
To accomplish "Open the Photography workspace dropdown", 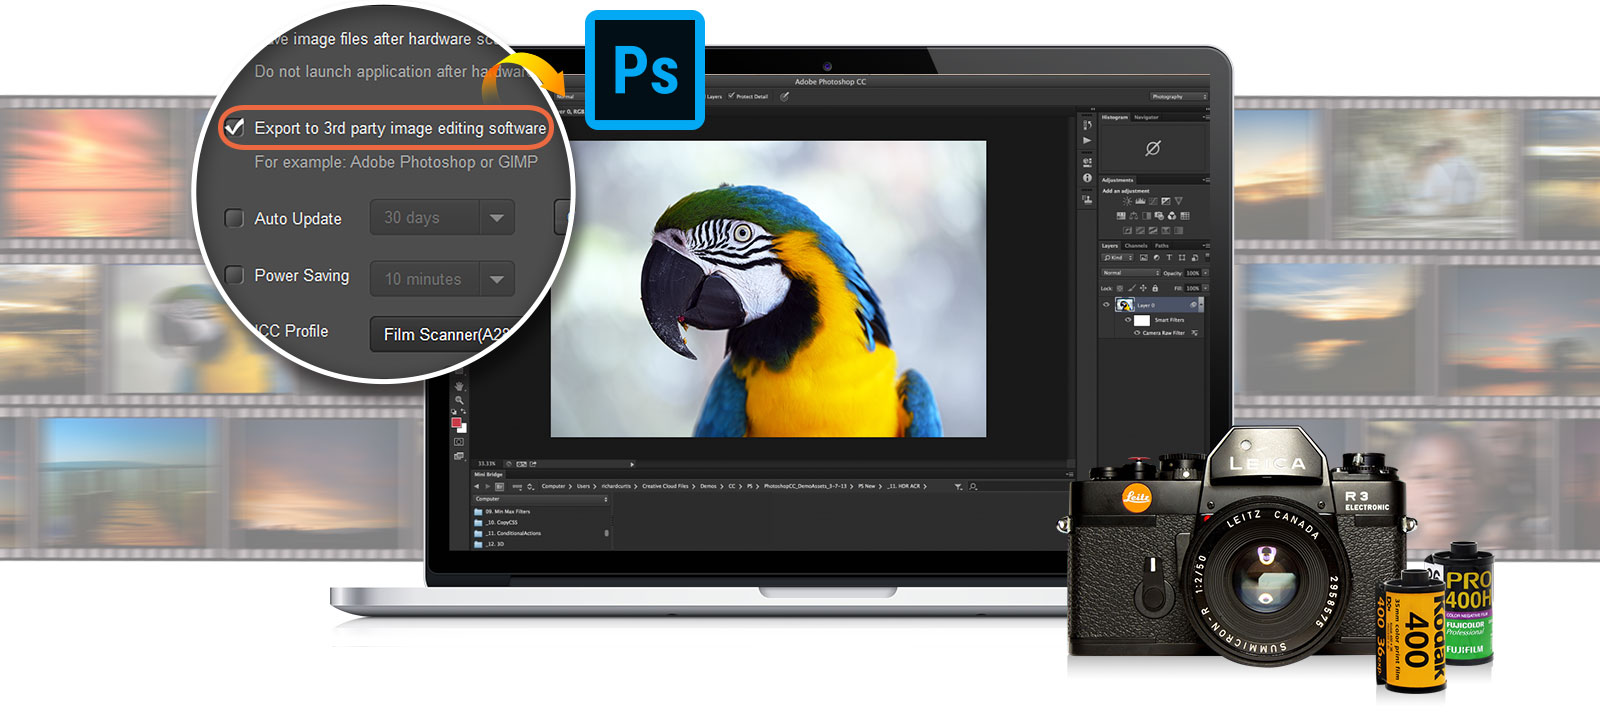I will click(1178, 97).
